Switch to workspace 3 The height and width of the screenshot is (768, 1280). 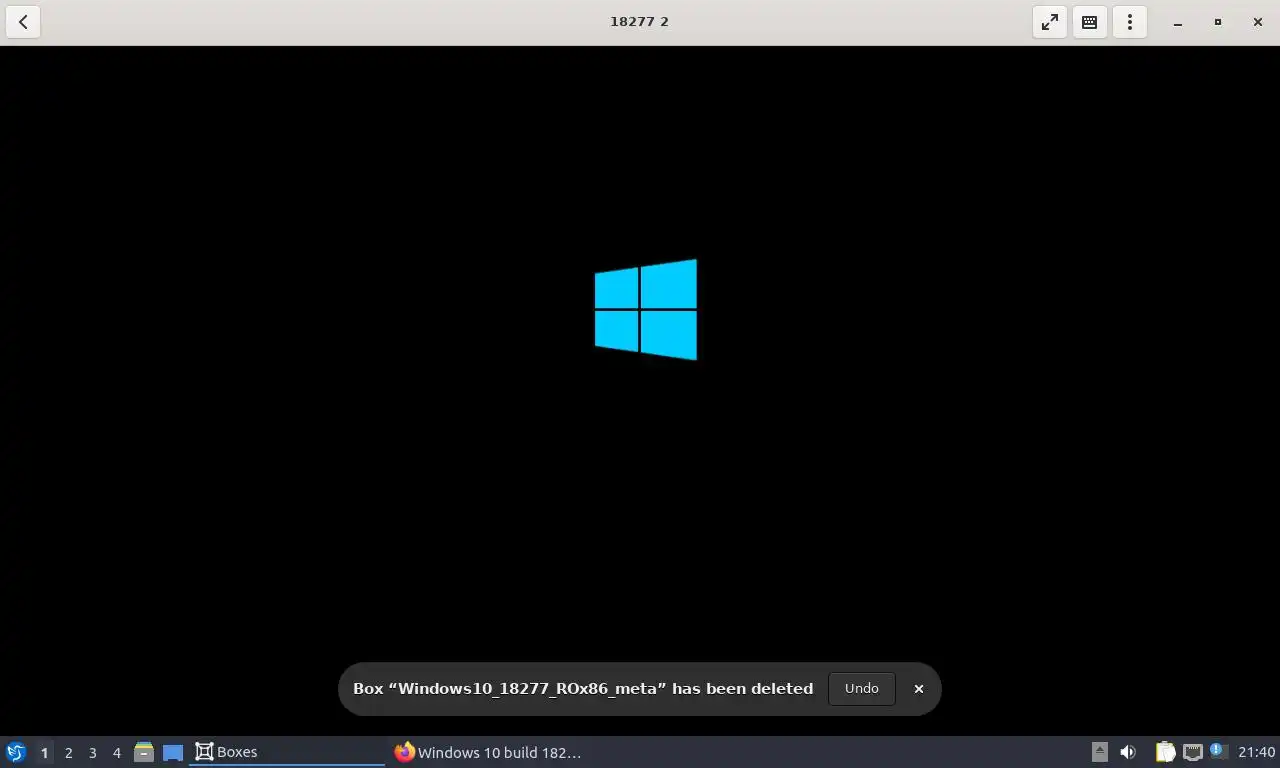click(93, 752)
